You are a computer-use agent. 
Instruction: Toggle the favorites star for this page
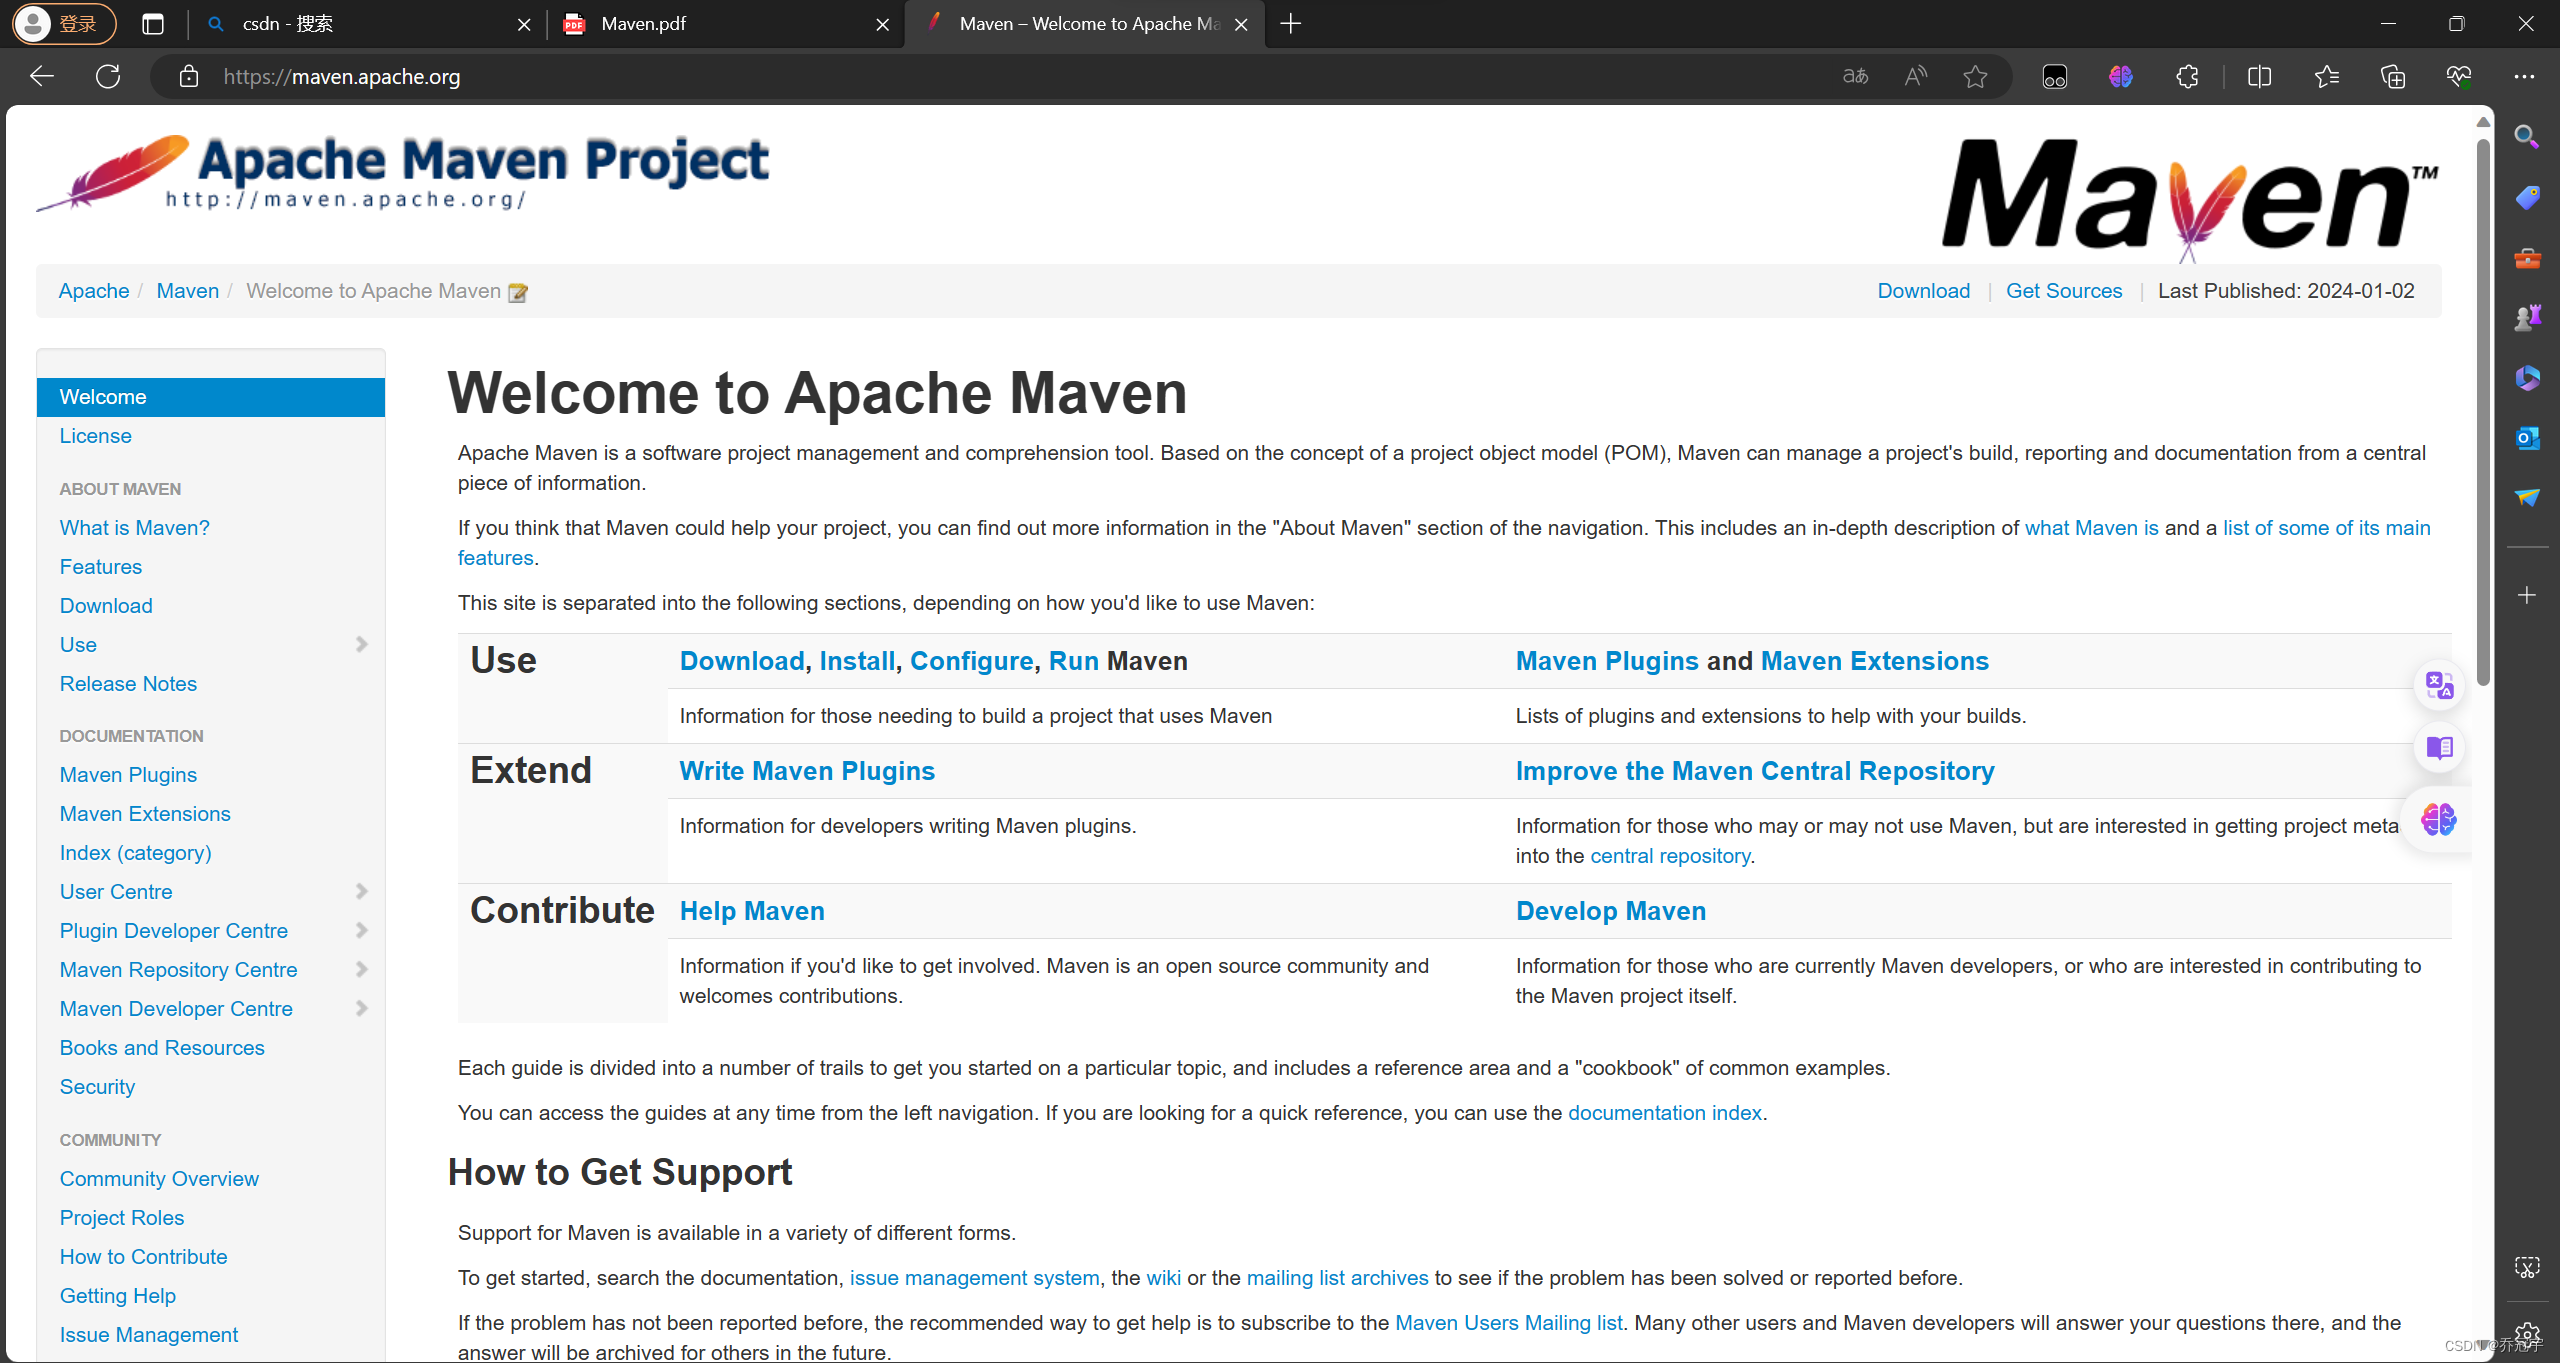(x=1976, y=76)
